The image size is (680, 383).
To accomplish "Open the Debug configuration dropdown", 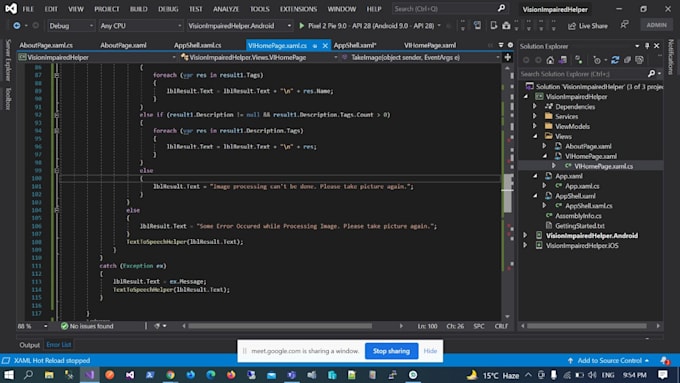I will pyautogui.click(x=71, y=26).
